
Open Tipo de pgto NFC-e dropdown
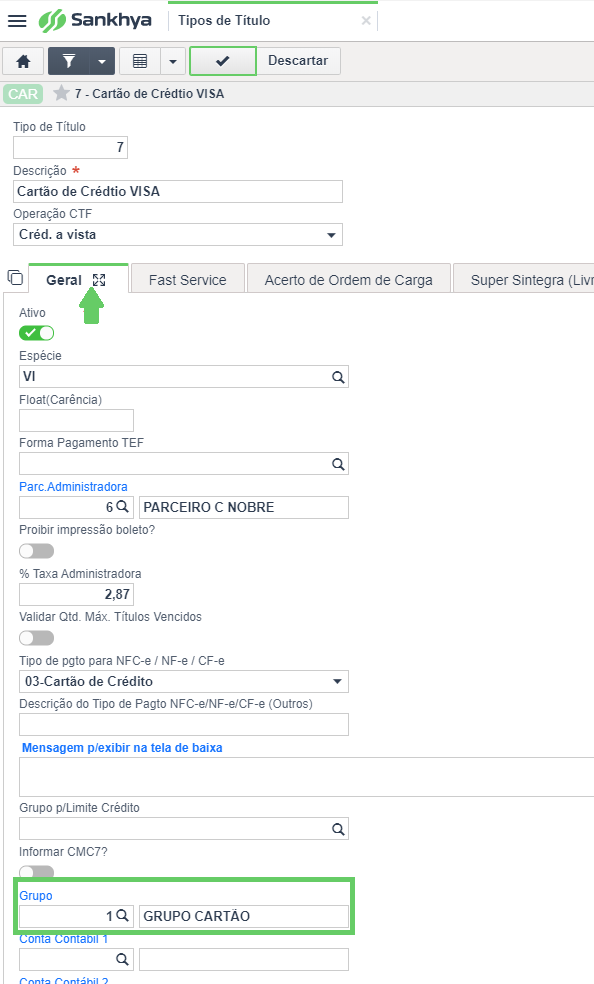[x=184, y=681]
